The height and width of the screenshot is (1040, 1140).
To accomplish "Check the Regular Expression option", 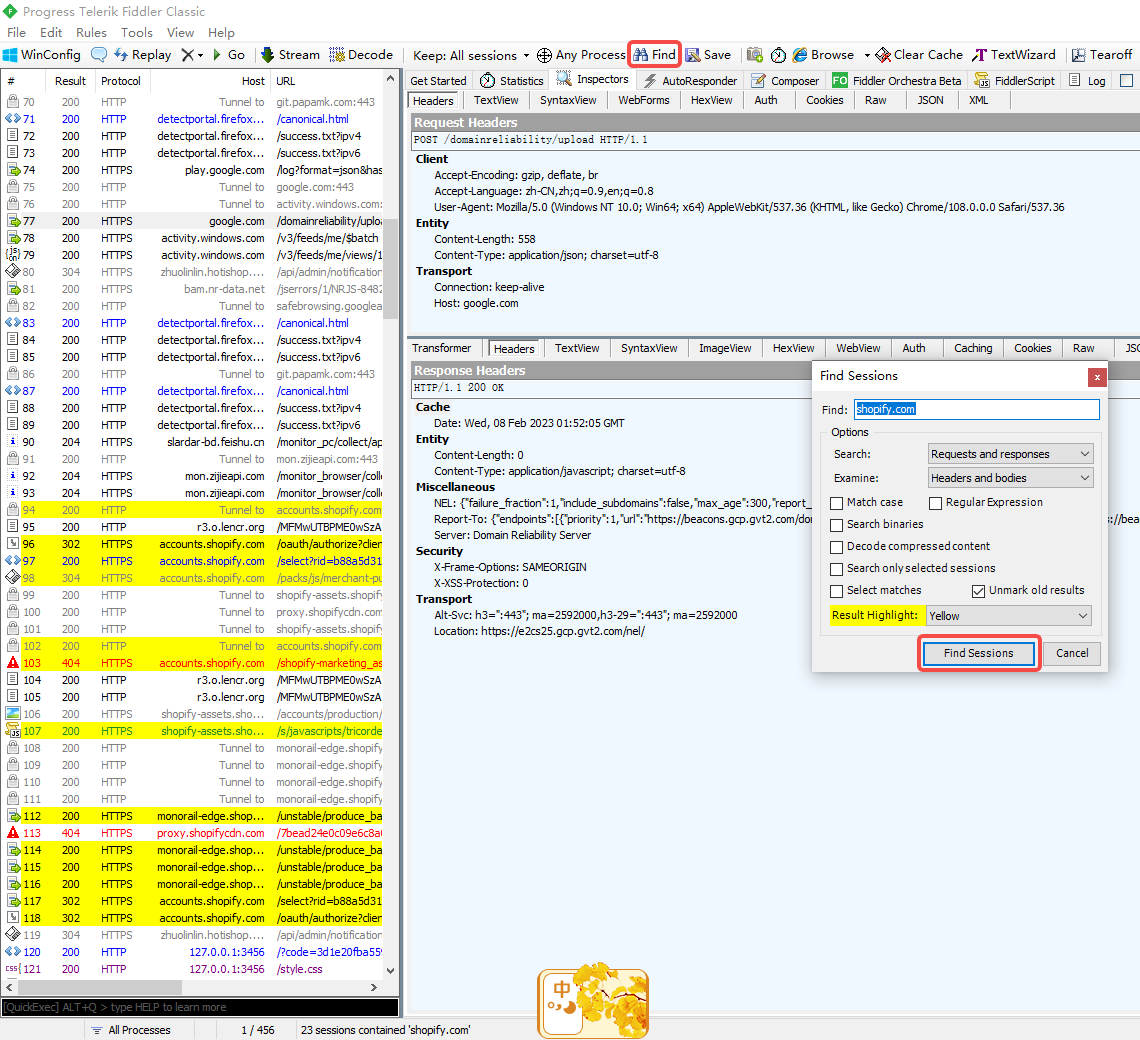I will pyautogui.click(x=936, y=503).
